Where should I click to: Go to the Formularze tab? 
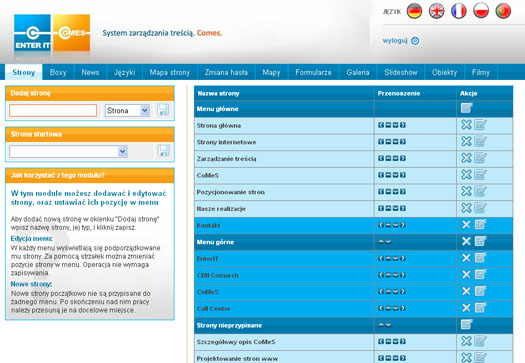313,72
